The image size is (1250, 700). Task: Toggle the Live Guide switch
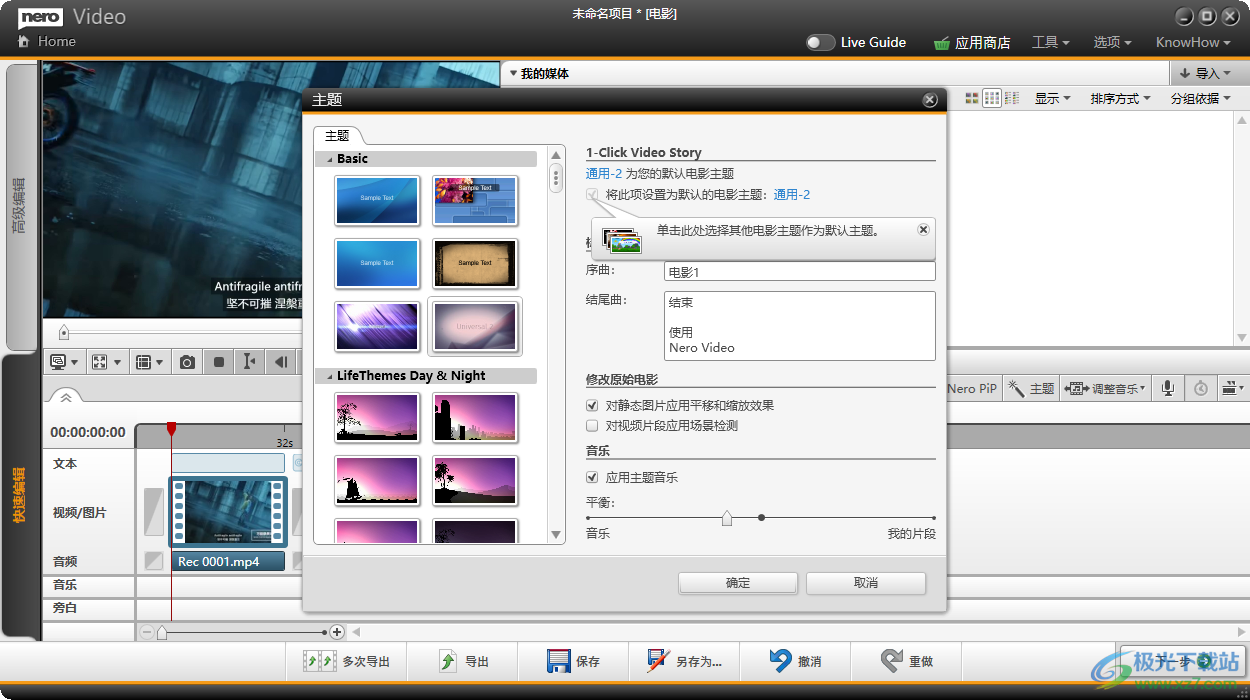pyautogui.click(x=820, y=43)
